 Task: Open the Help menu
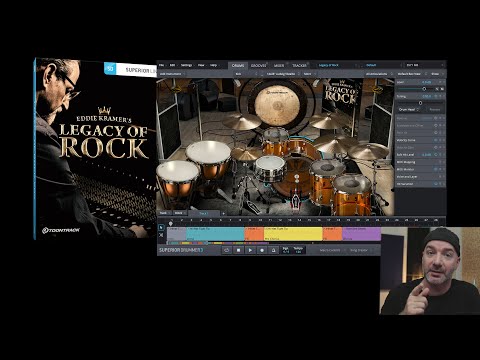click(213, 65)
